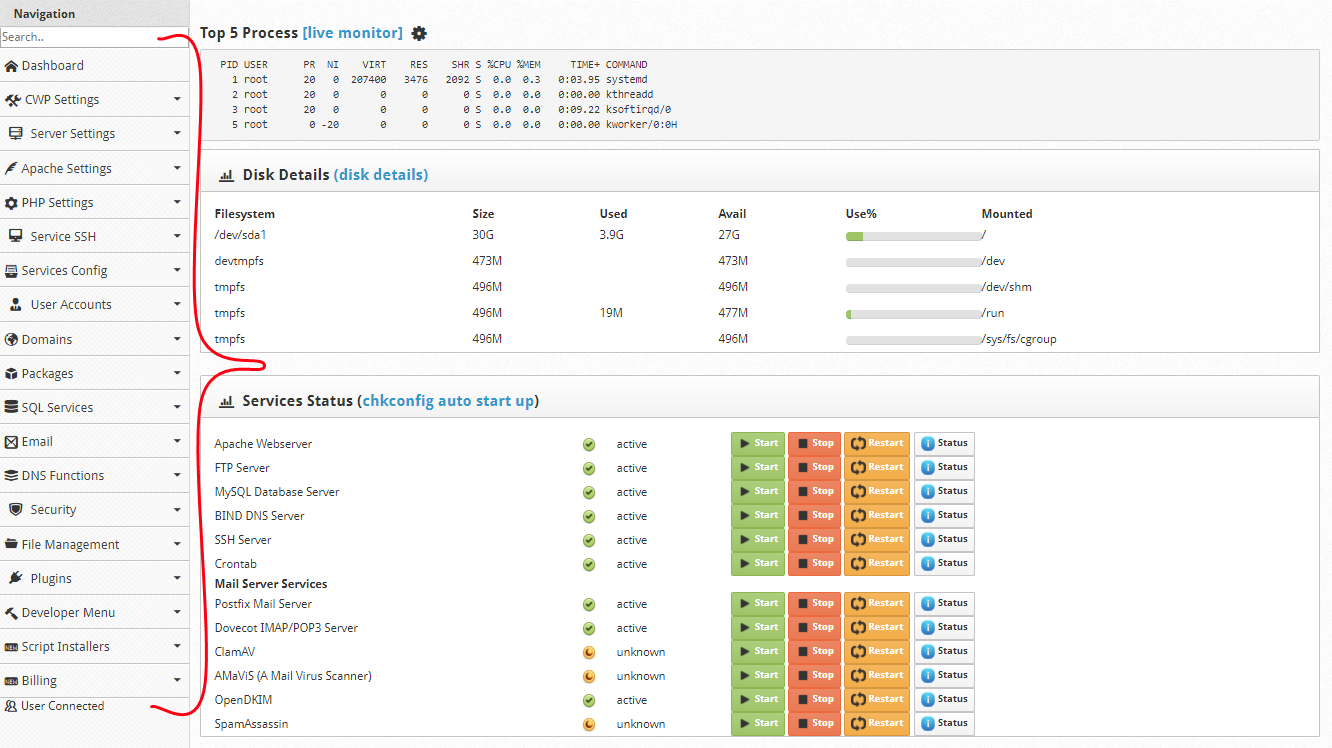Click the Server Settings monitor icon
Viewport: 1332px width, 748px height.
point(16,133)
